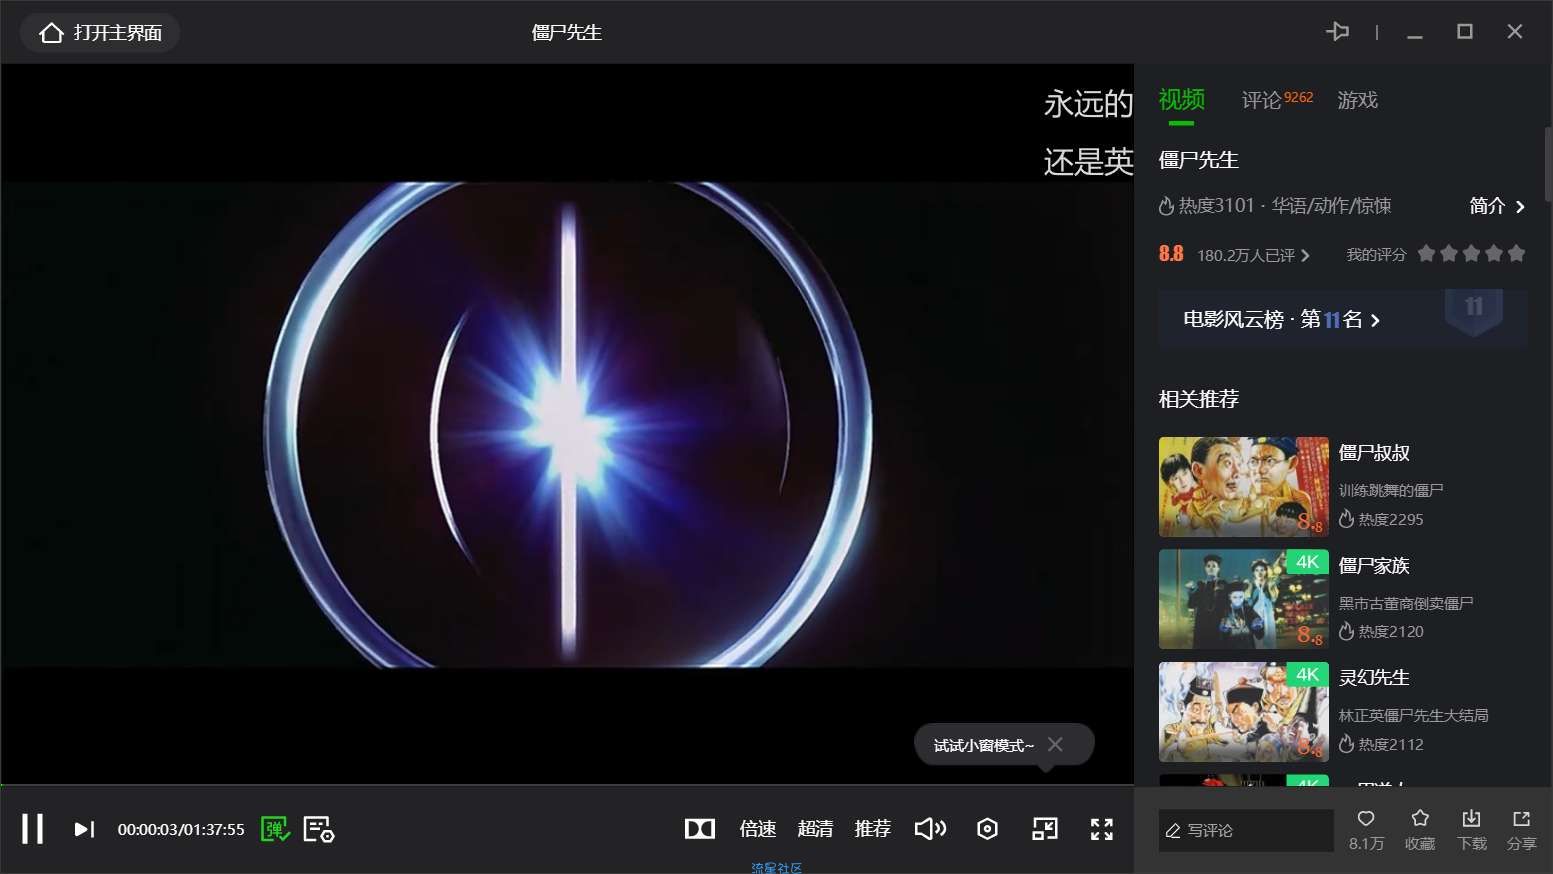This screenshot has width=1553, height=874.
Task: Click 热度2112 under 灵幻先生
Action: 1381,744
